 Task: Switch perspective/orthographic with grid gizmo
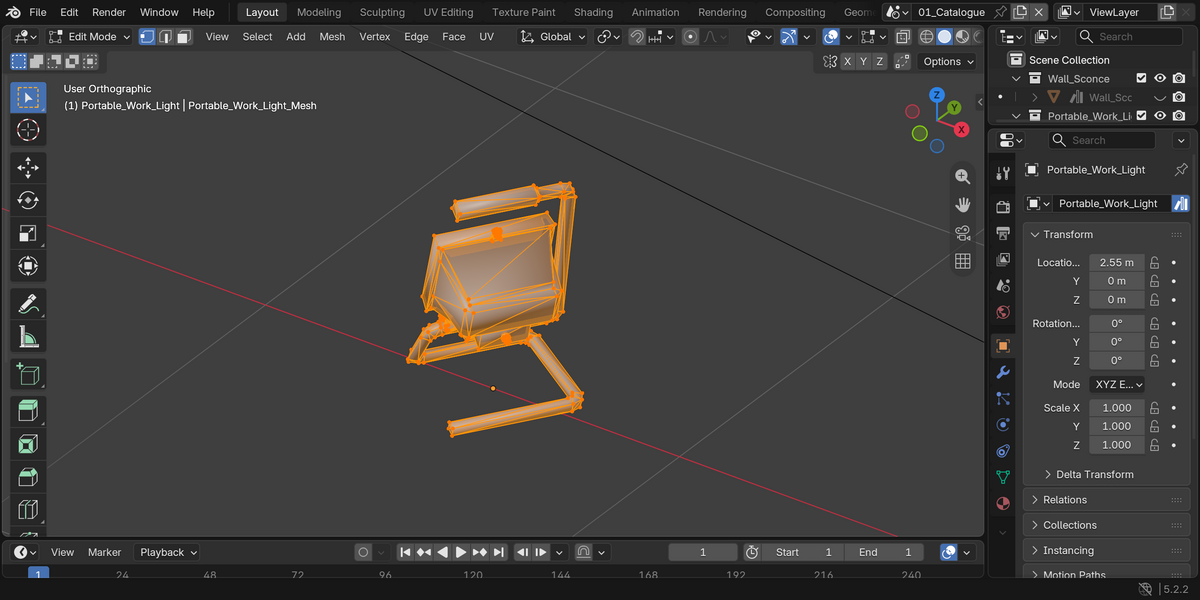[963, 261]
